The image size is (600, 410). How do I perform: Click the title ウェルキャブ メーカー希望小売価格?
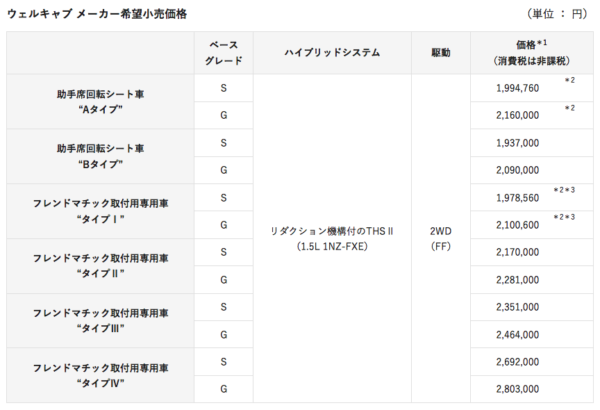[97, 14]
